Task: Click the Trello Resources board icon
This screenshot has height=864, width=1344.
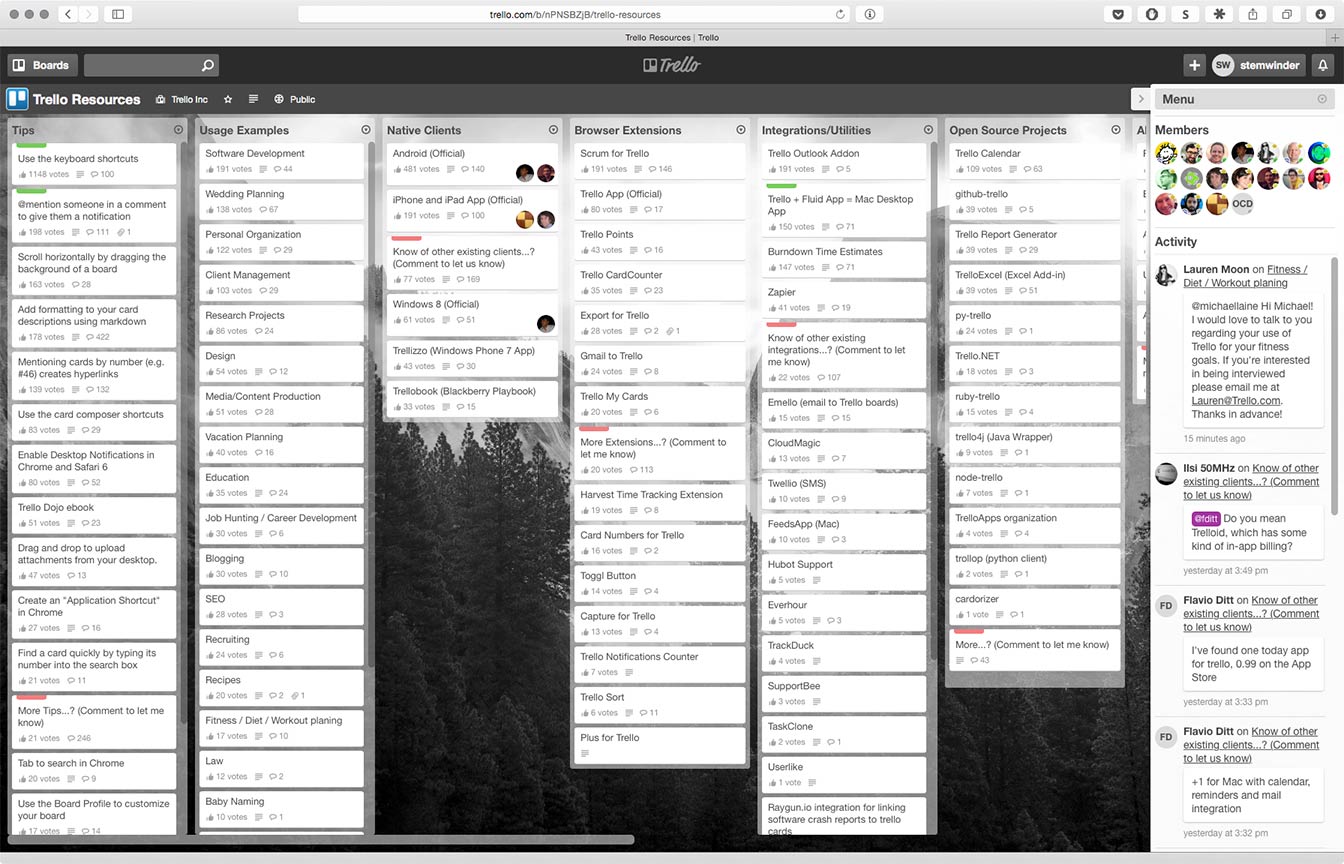Action: click(17, 99)
